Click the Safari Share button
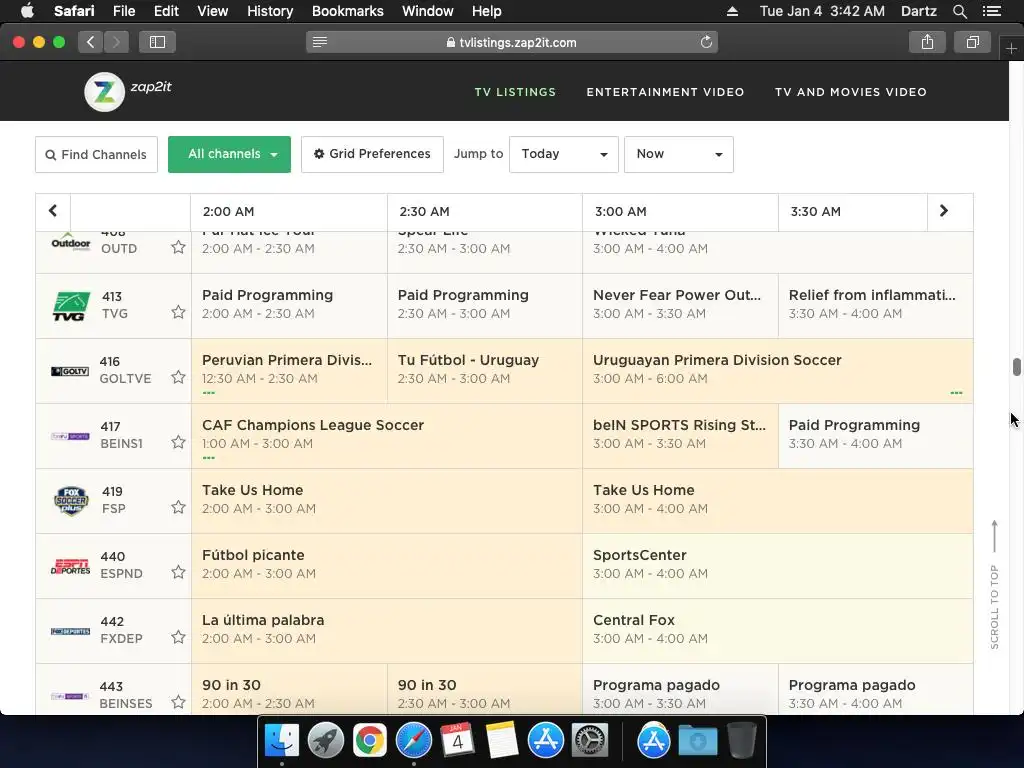Image resolution: width=1024 pixels, height=768 pixels. [927, 42]
